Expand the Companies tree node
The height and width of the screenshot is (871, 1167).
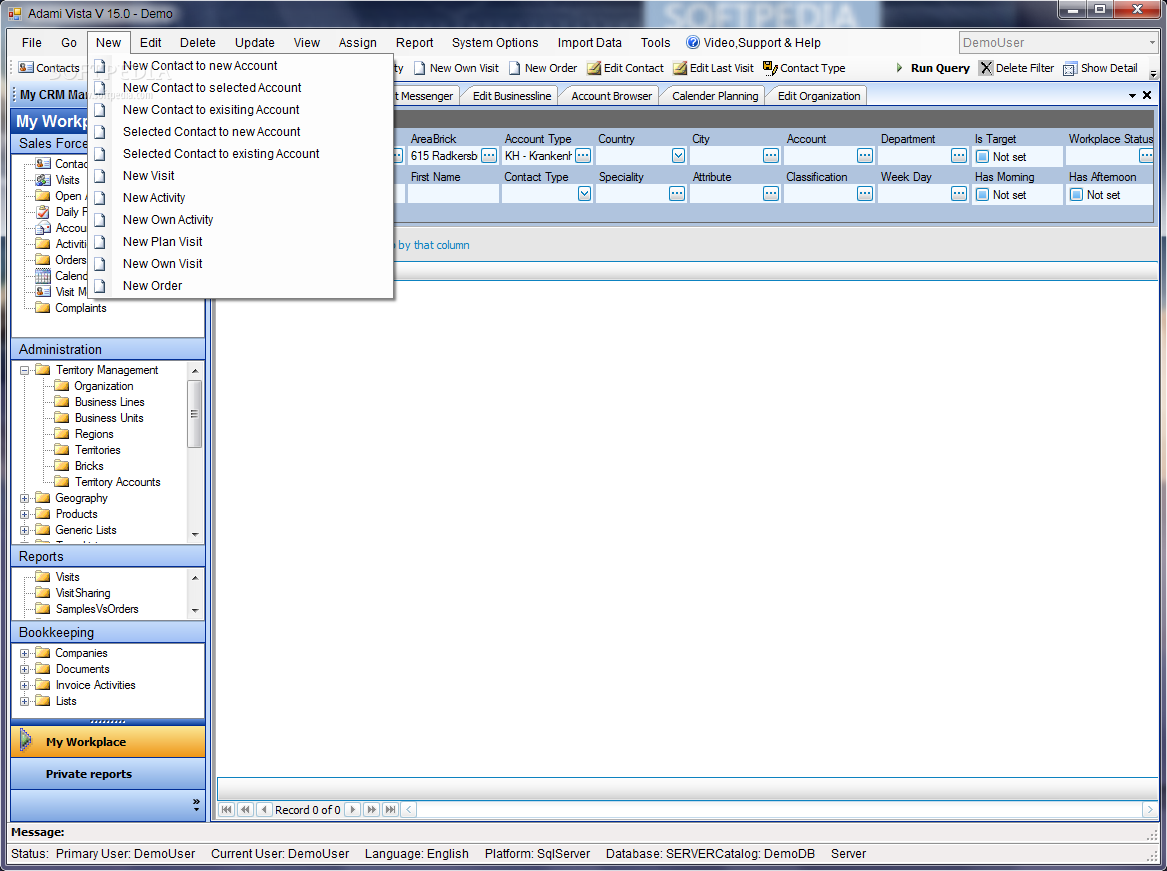pos(25,653)
